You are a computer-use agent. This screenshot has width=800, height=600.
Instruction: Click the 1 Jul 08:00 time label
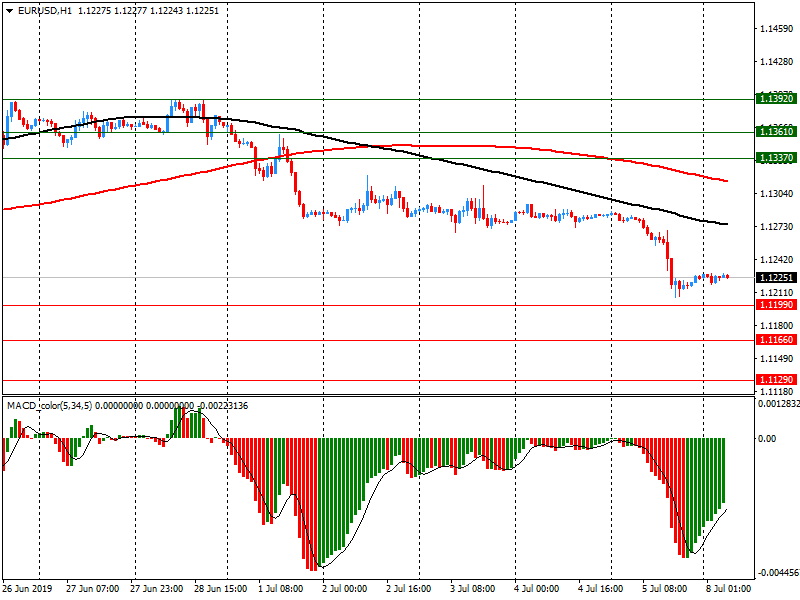(x=280, y=589)
